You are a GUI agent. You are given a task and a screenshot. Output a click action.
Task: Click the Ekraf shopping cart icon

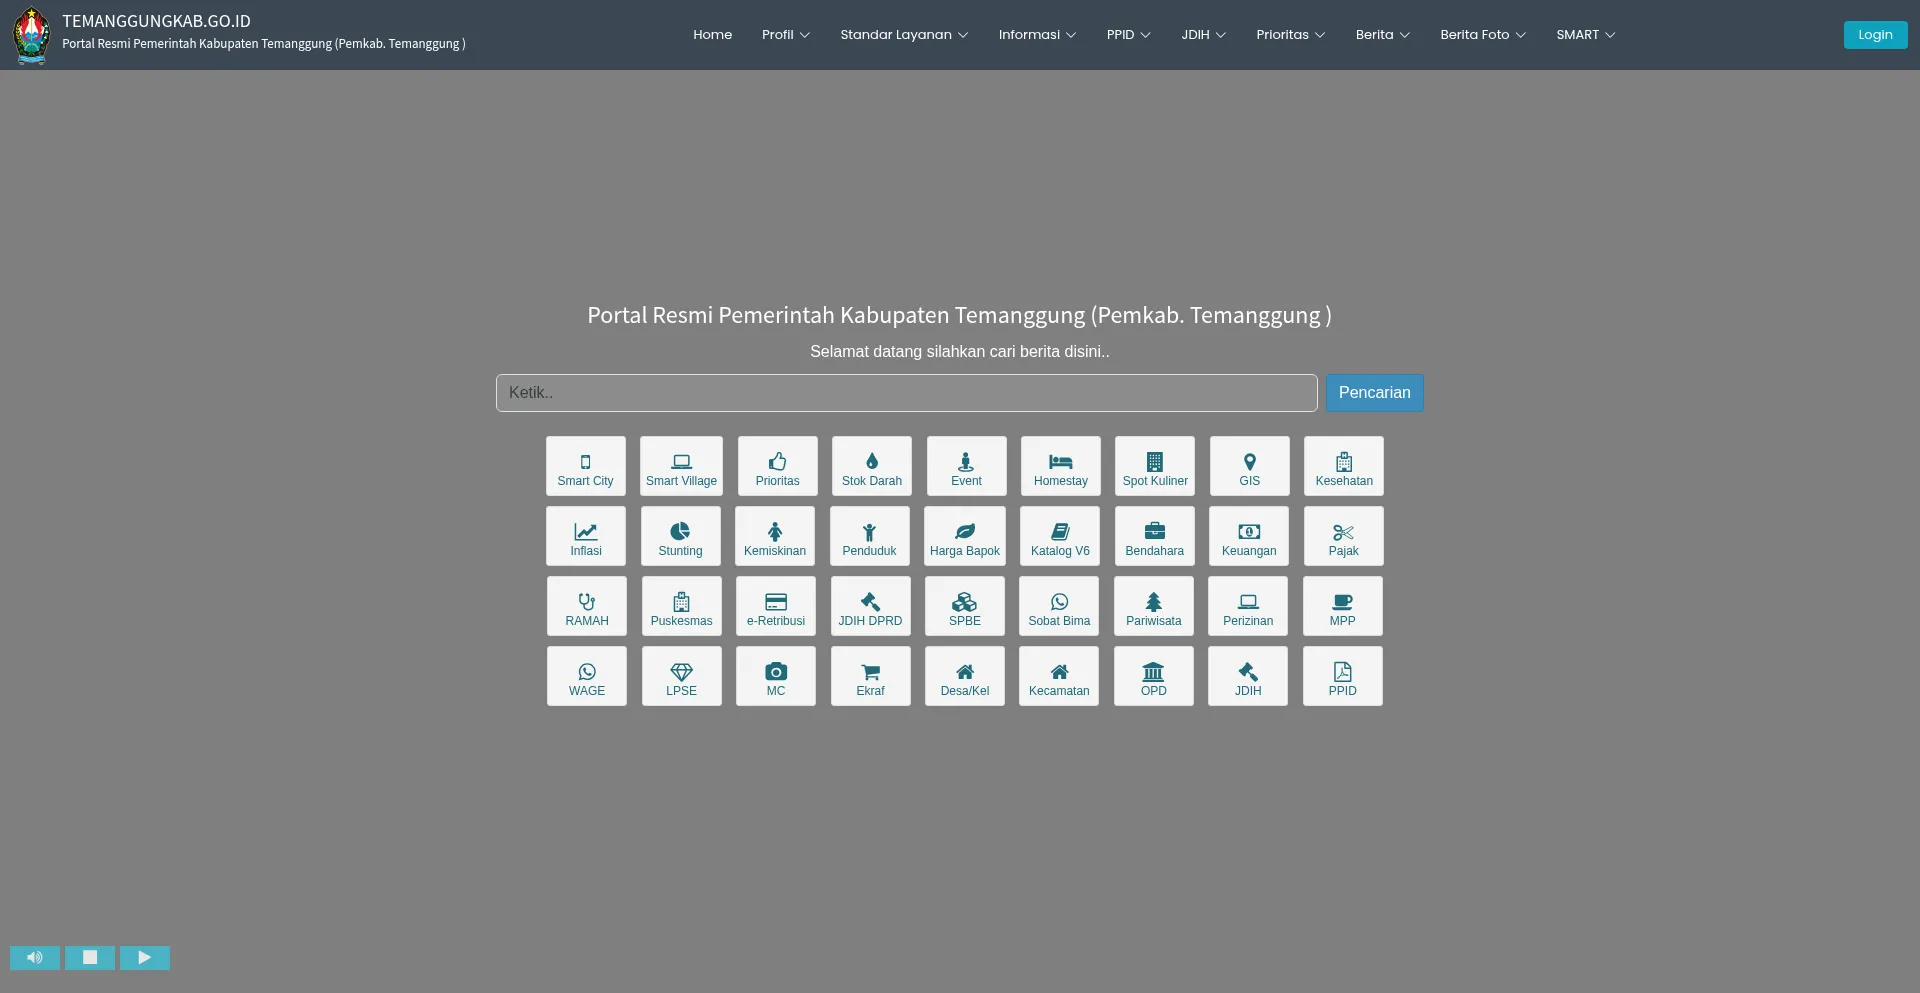[x=870, y=672]
